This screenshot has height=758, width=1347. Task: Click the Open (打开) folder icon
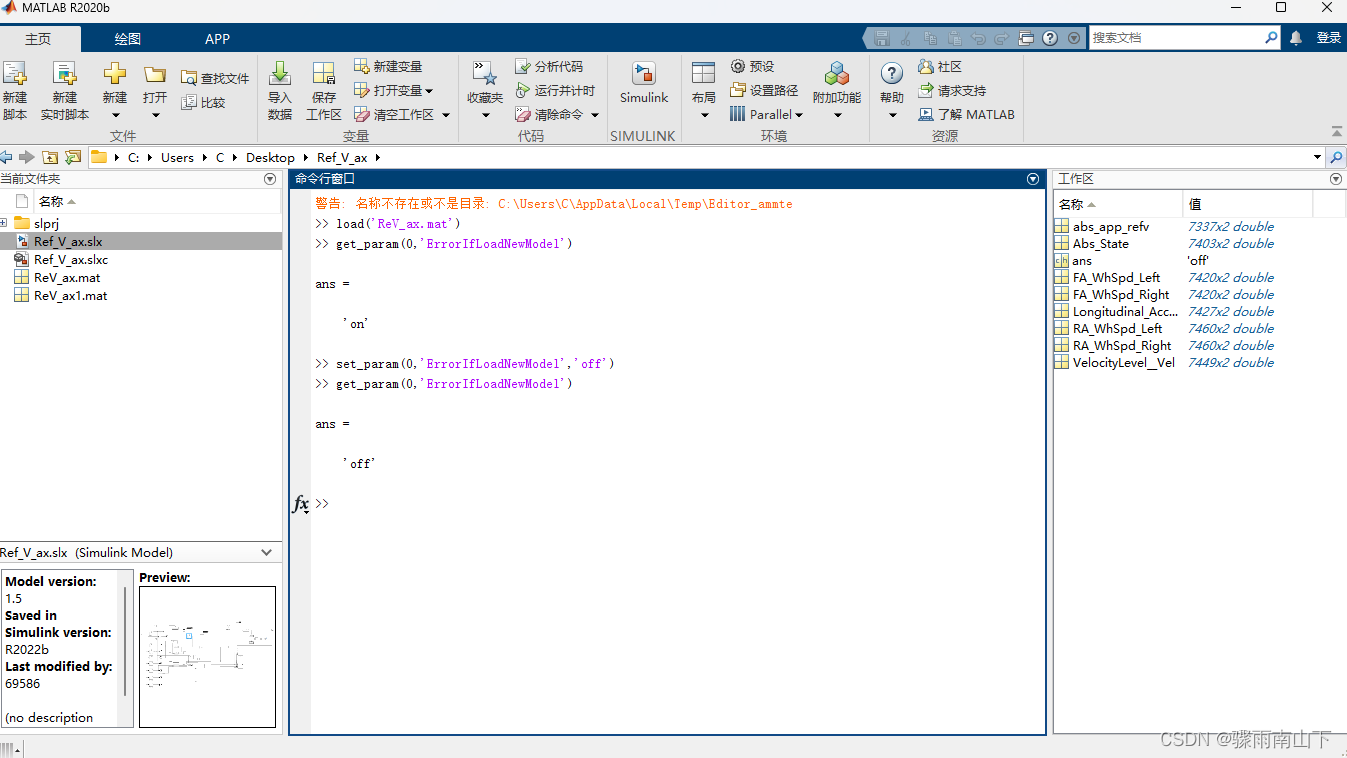155,74
